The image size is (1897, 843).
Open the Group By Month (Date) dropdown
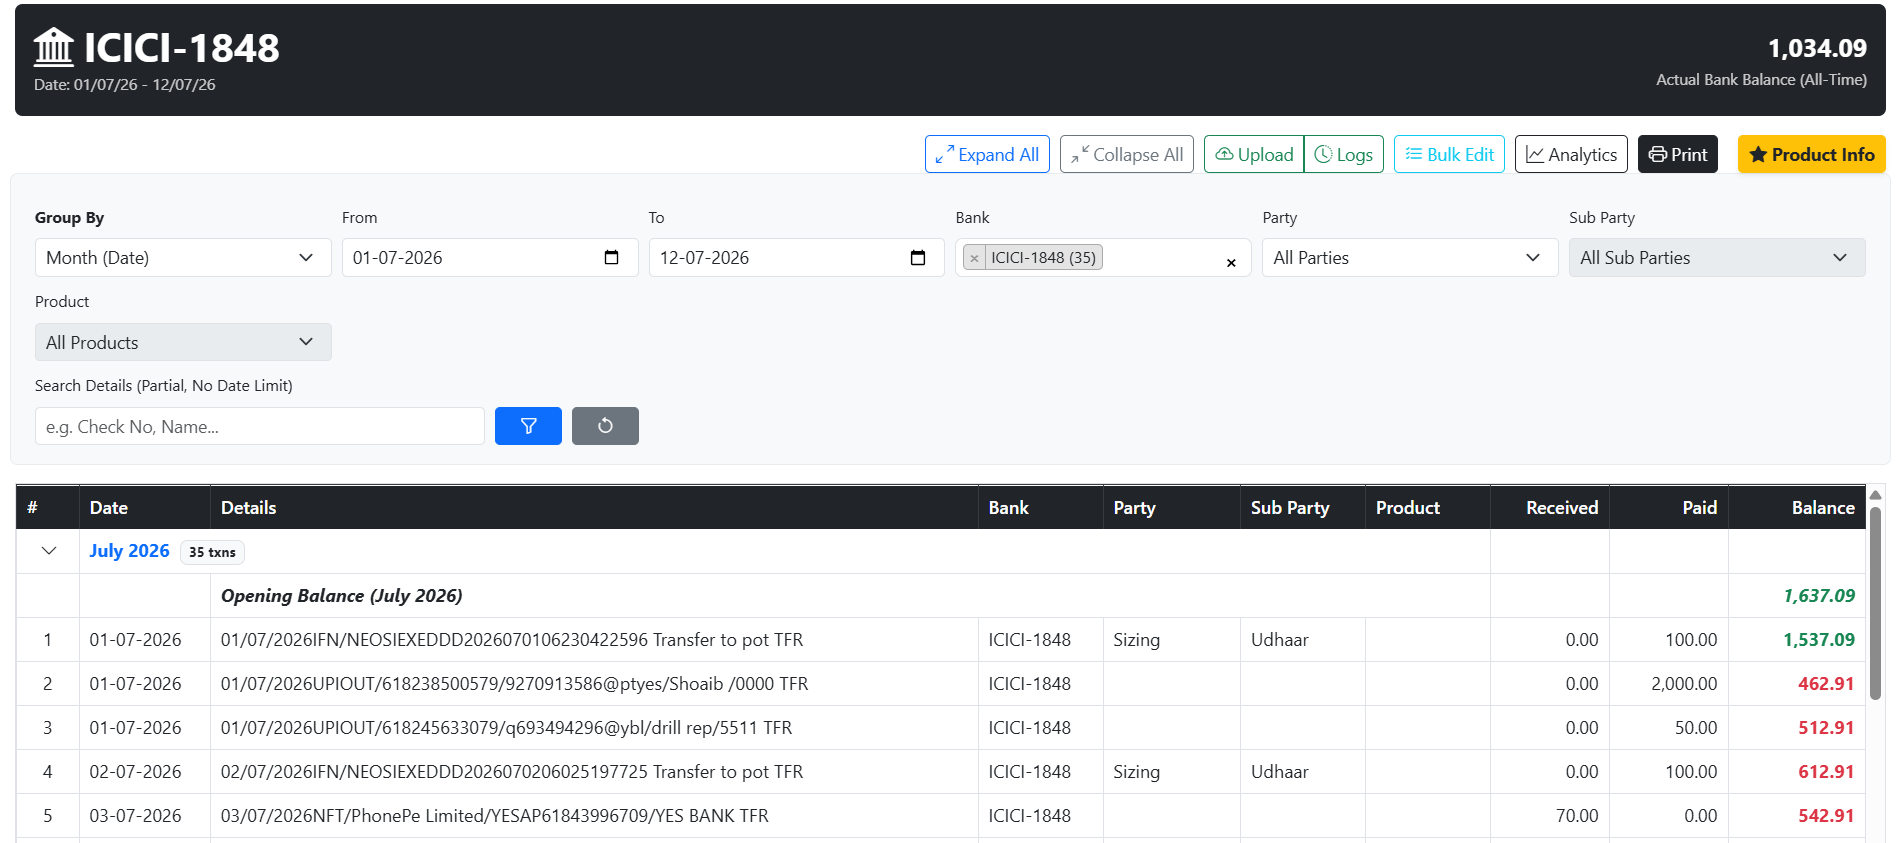coord(183,258)
